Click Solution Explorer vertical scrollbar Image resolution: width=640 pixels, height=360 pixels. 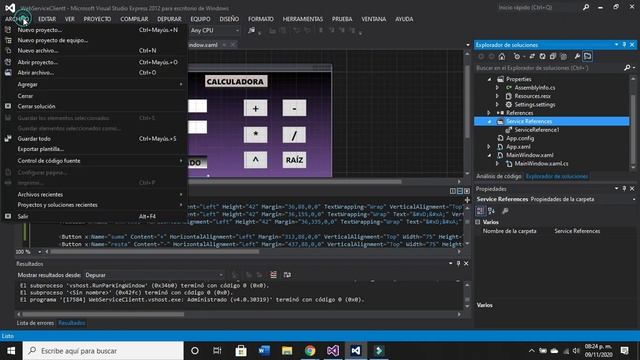(633, 129)
